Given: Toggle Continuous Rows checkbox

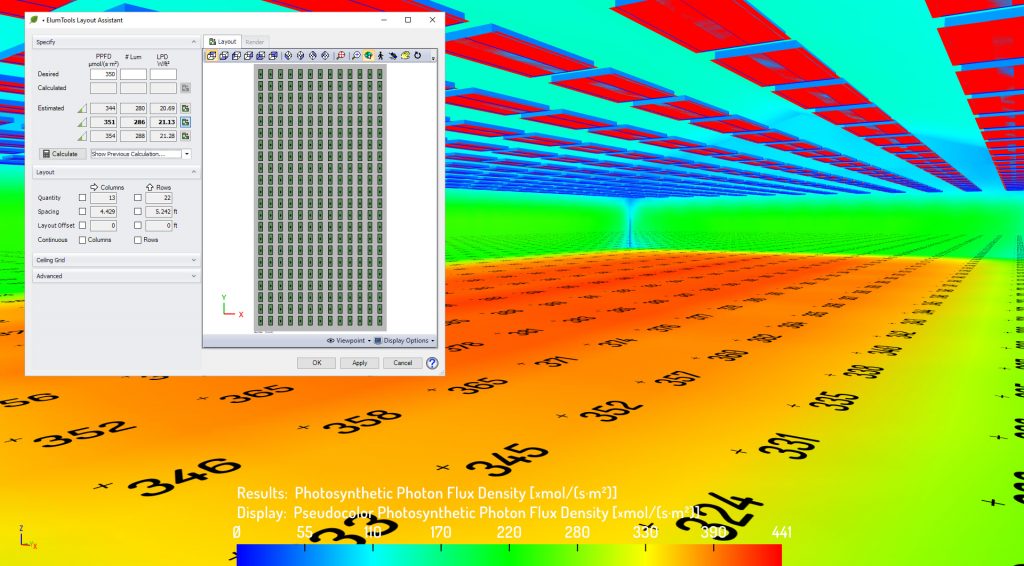Looking at the screenshot, I should pyautogui.click(x=138, y=240).
